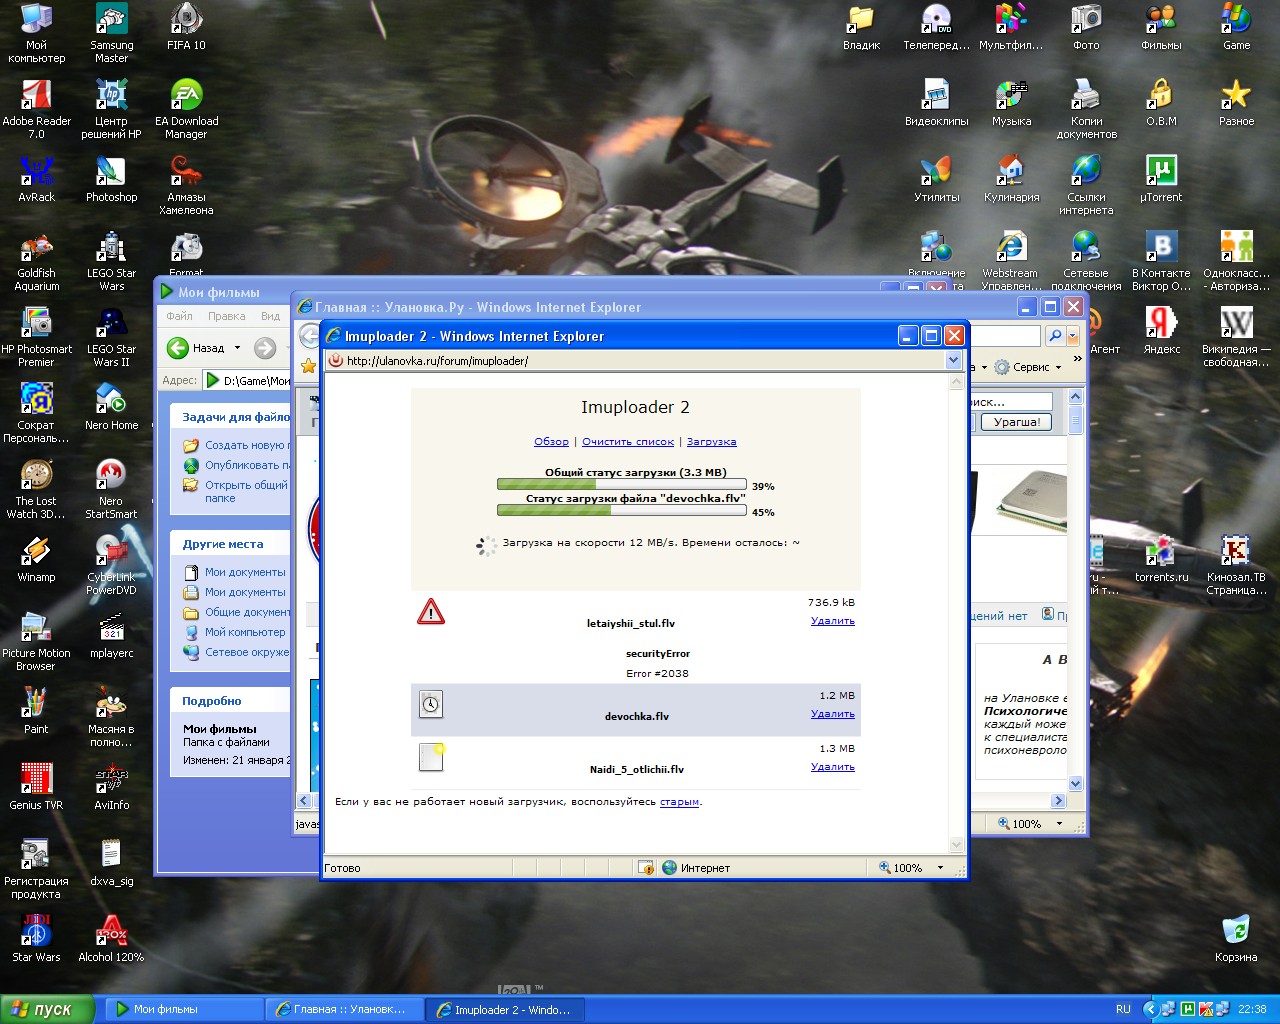Switch to the Улановка.Ру taskbar button

[345, 1009]
